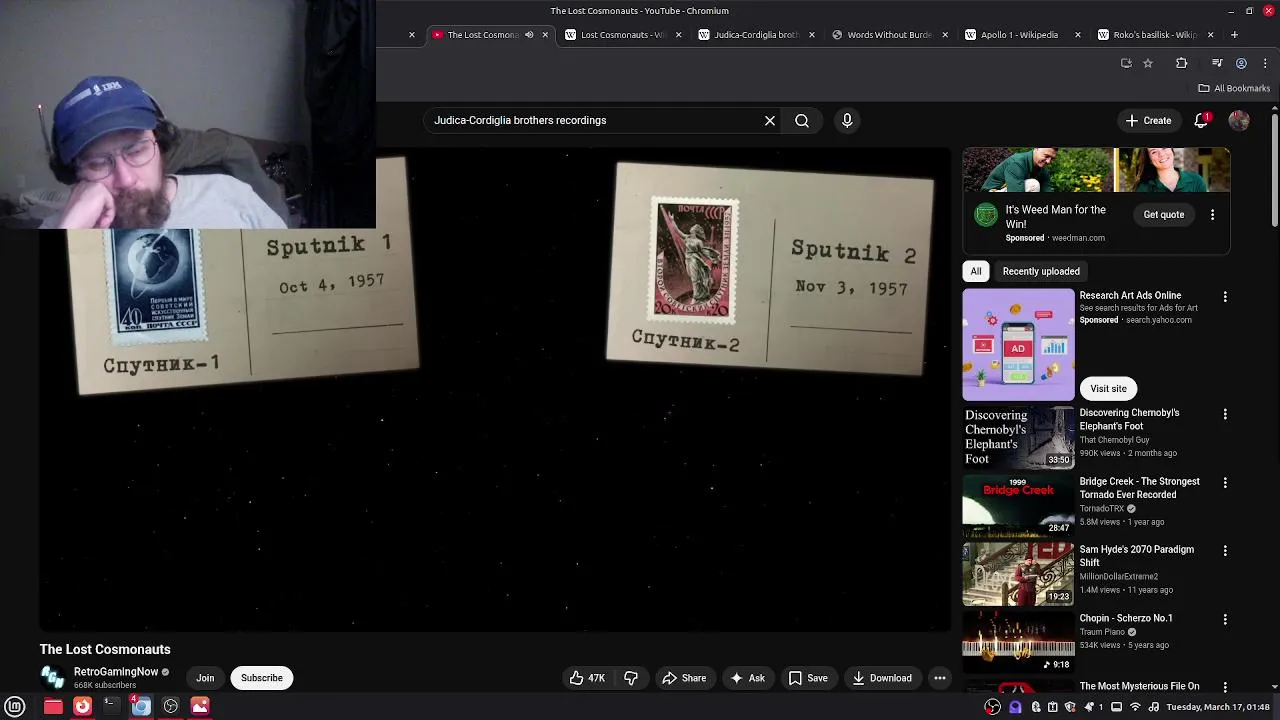
Task: Click the install app toolbar icon
Action: (x=1126, y=63)
